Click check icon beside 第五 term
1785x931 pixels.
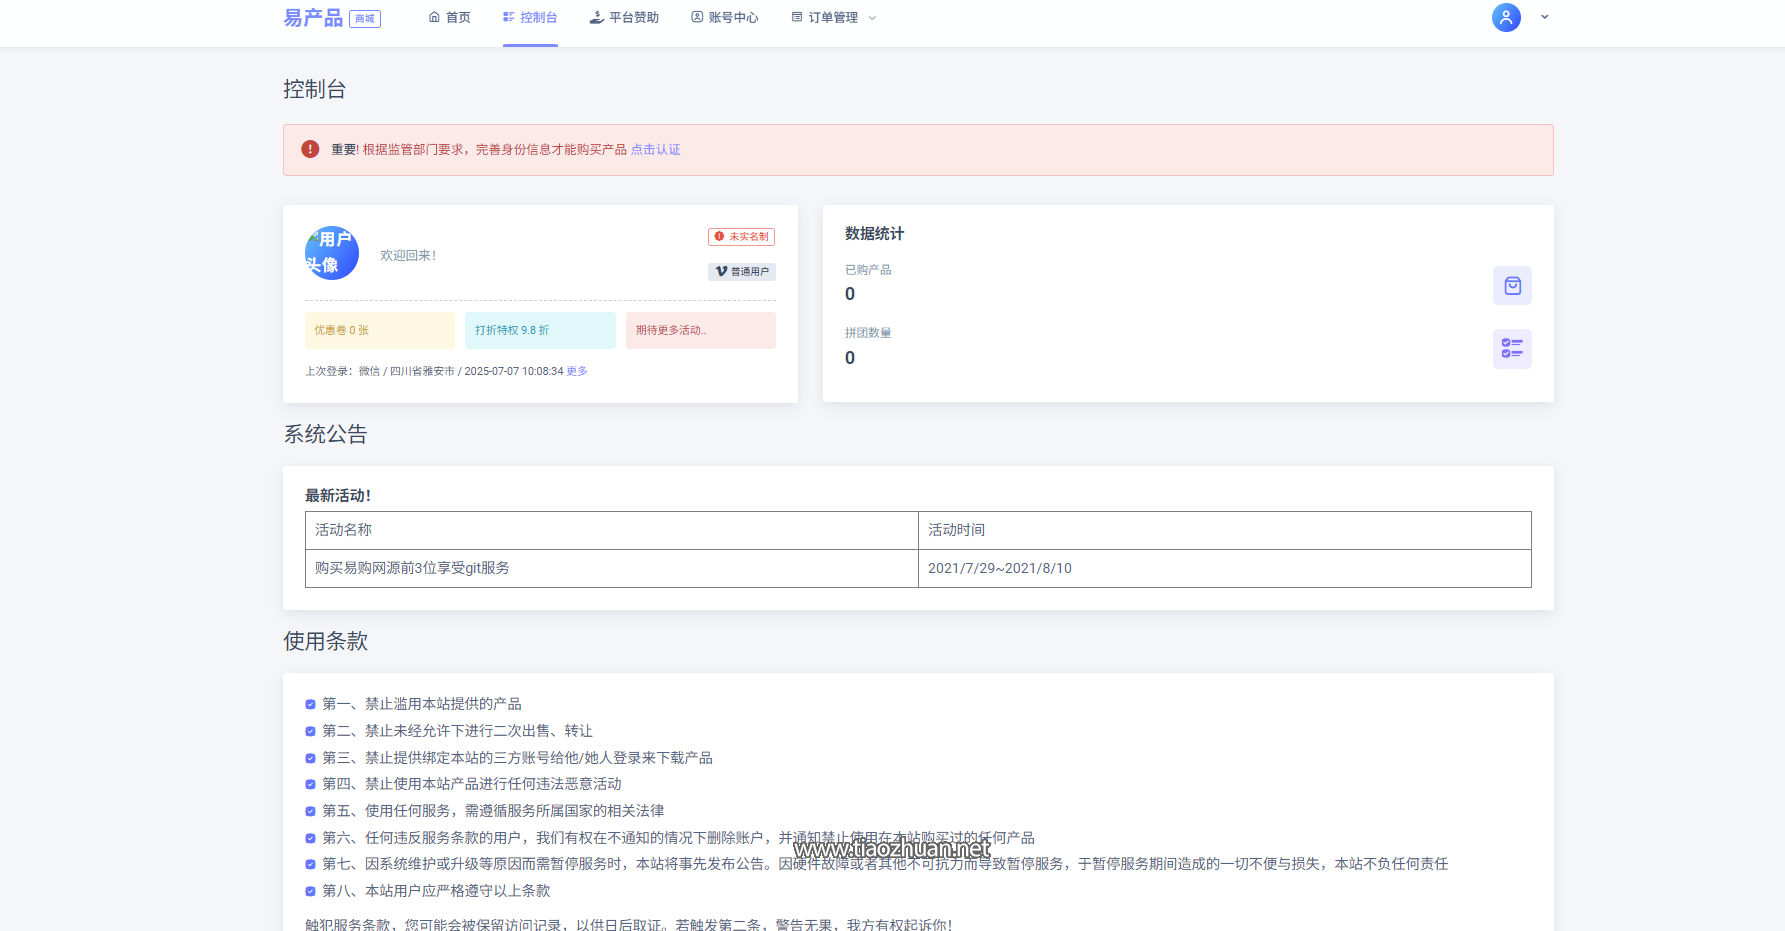pos(311,811)
